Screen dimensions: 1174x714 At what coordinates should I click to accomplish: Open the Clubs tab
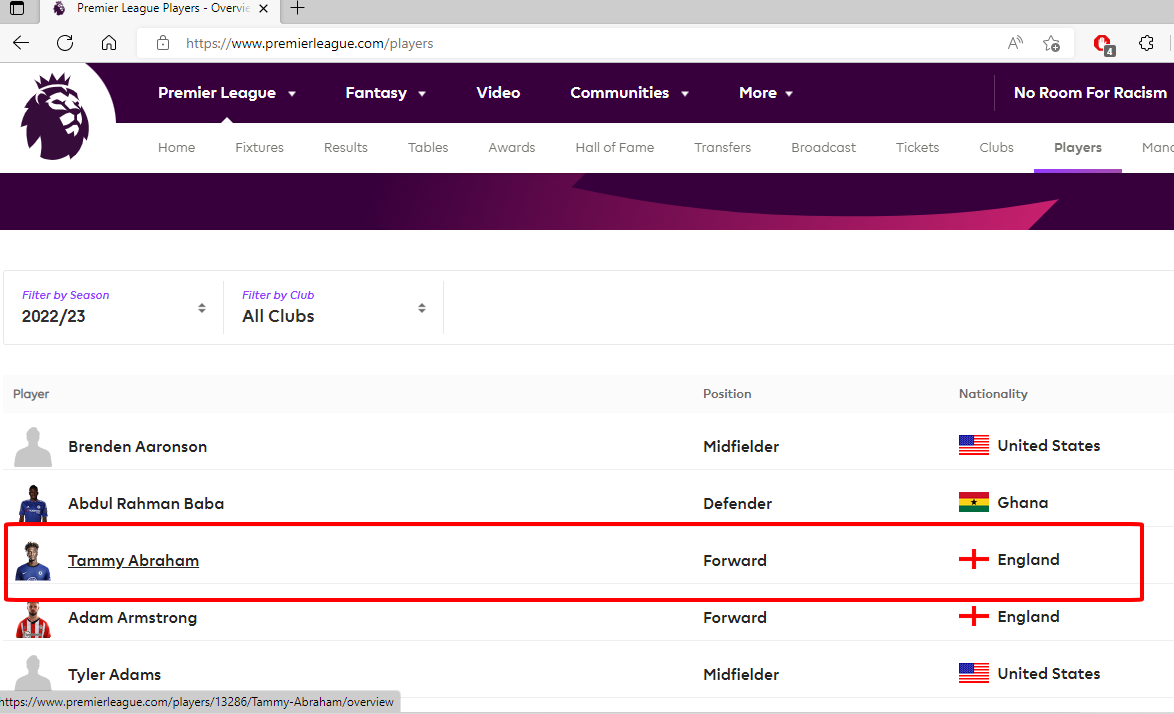point(997,147)
